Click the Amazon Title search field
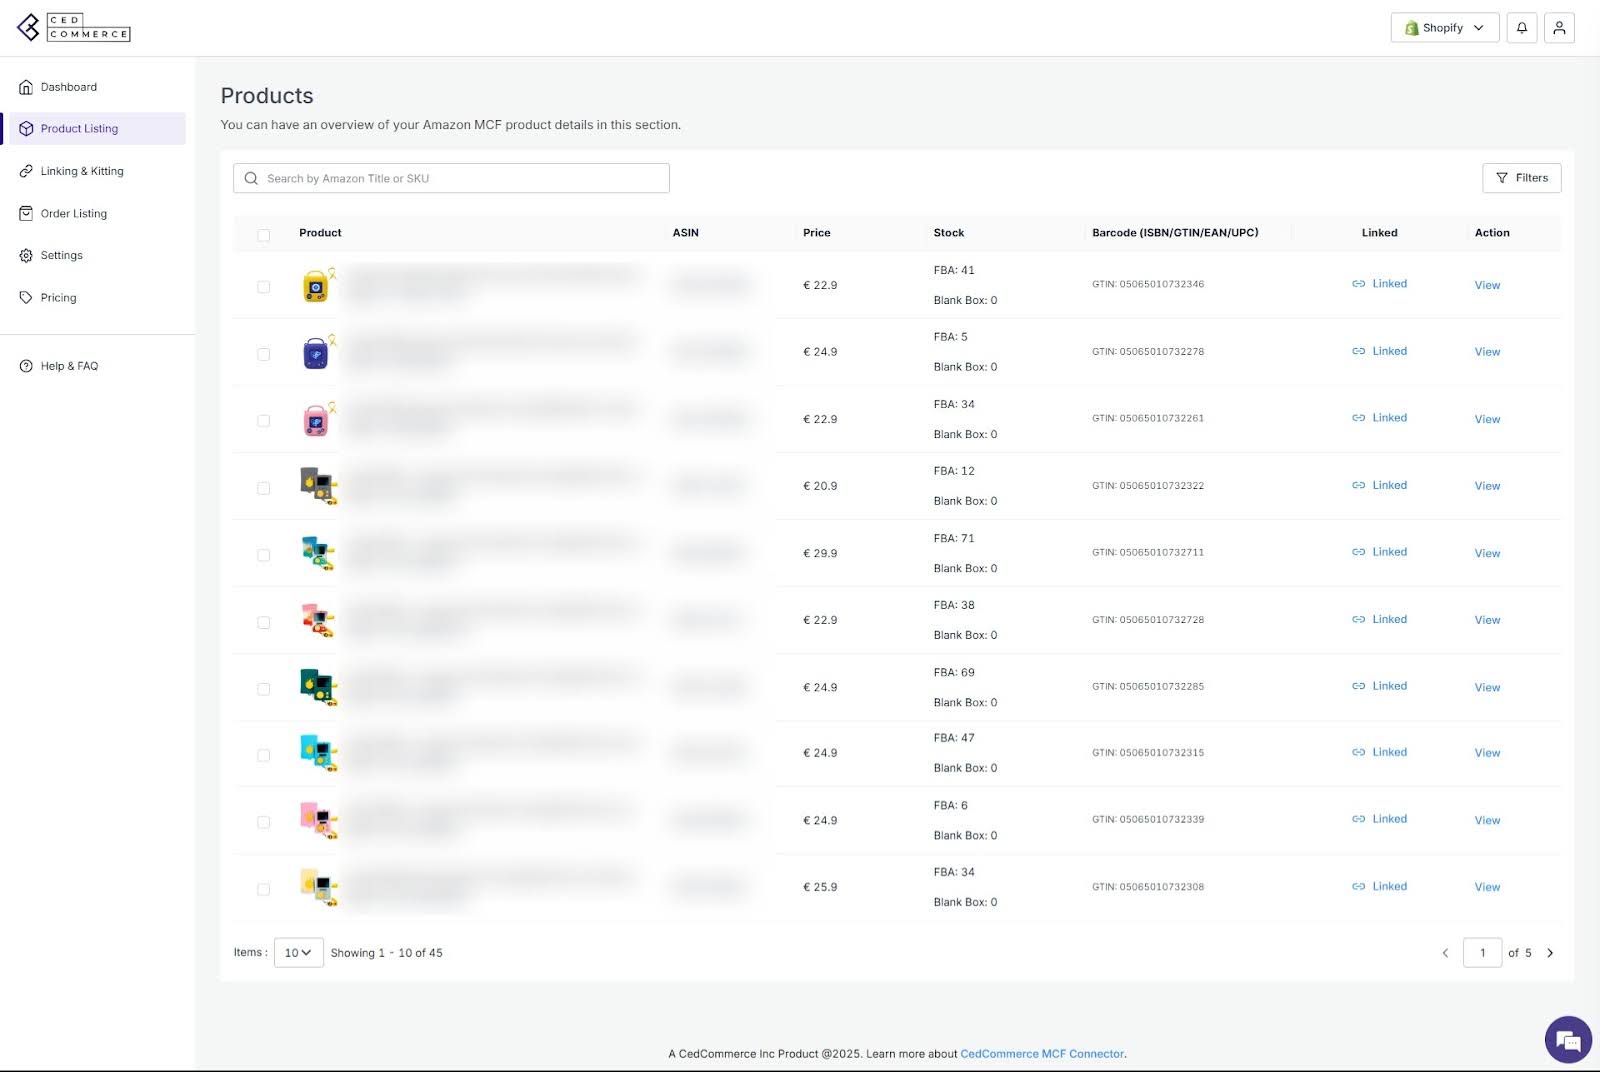The height and width of the screenshot is (1072, 1600). point(450,178)
